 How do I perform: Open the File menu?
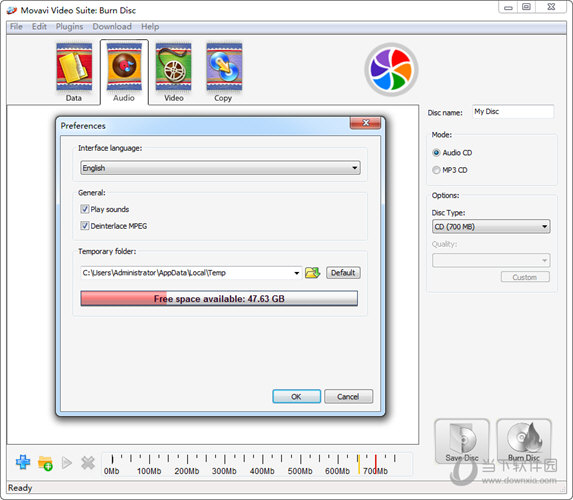tap(16, 27)
